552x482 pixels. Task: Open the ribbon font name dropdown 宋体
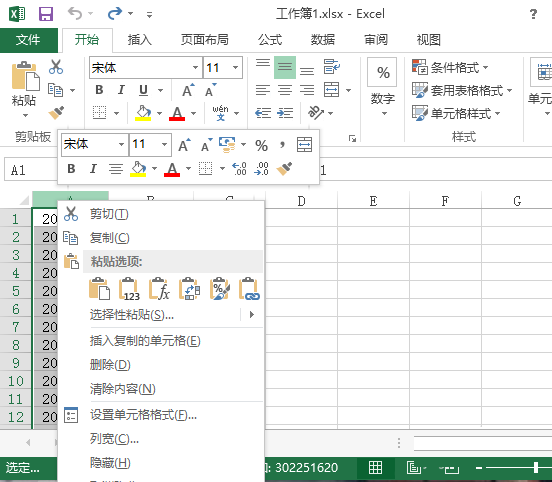(x=195, y=67)
